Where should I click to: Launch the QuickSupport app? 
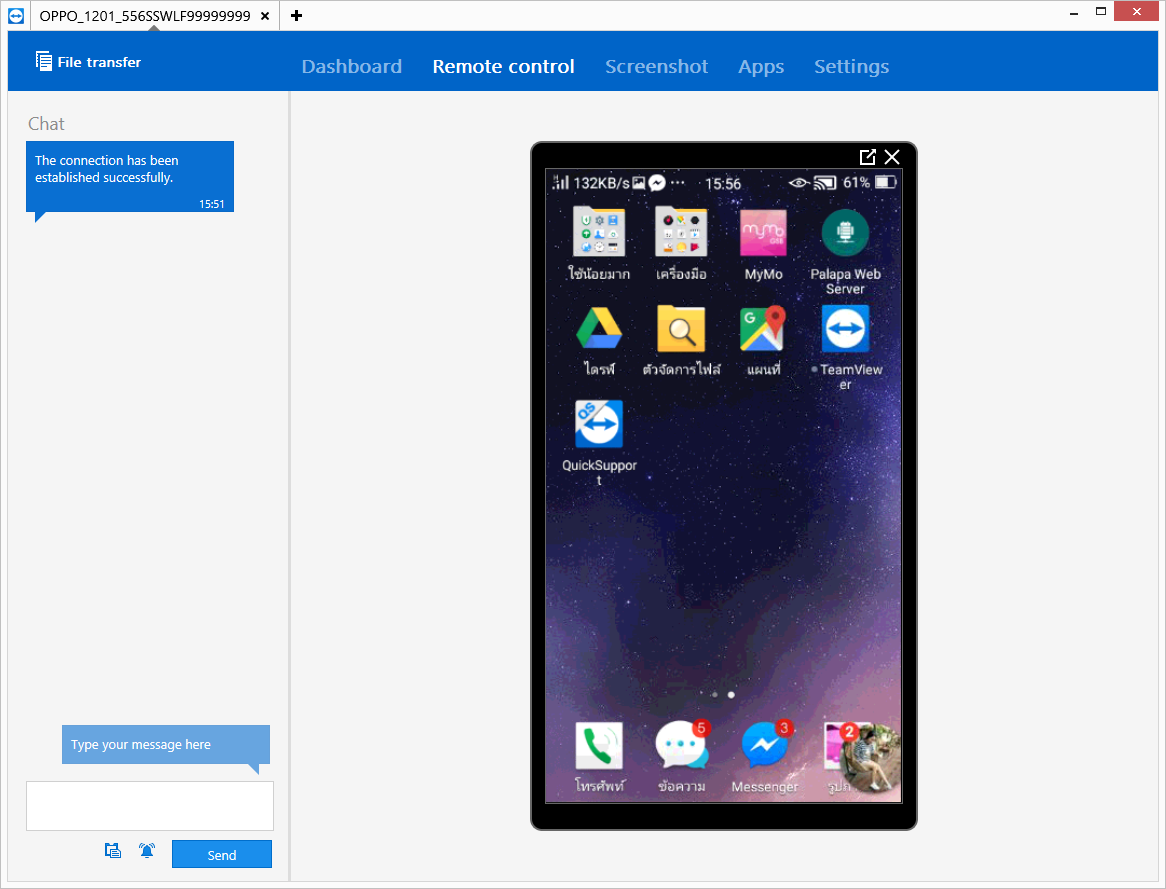click(599, 425)
